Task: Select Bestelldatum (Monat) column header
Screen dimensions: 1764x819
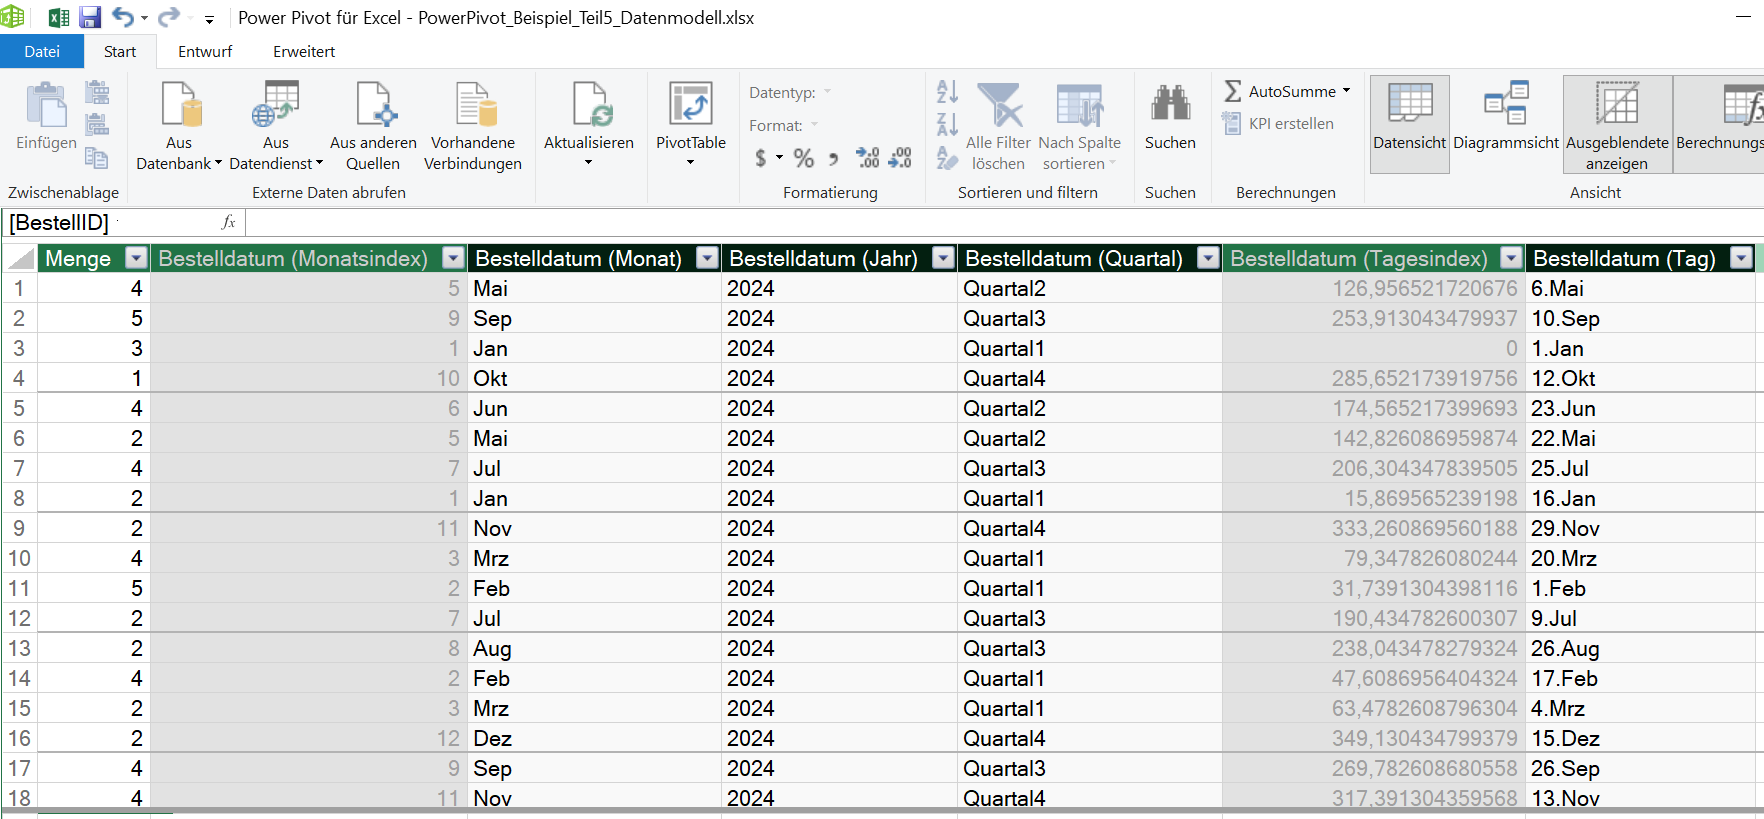Action: point(579,258)
